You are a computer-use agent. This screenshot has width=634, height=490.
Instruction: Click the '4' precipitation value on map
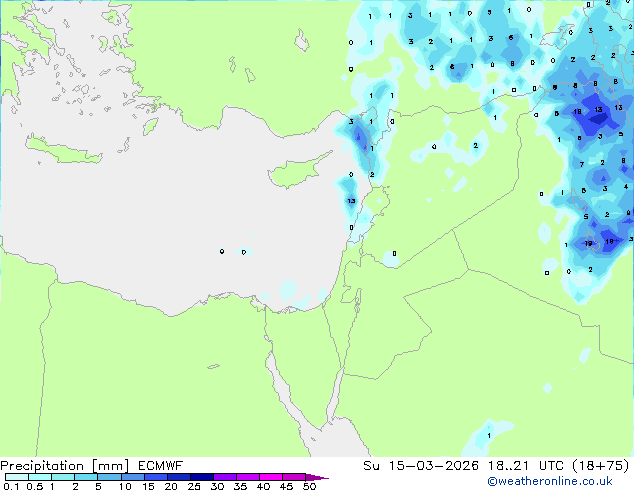coord(626,187)
